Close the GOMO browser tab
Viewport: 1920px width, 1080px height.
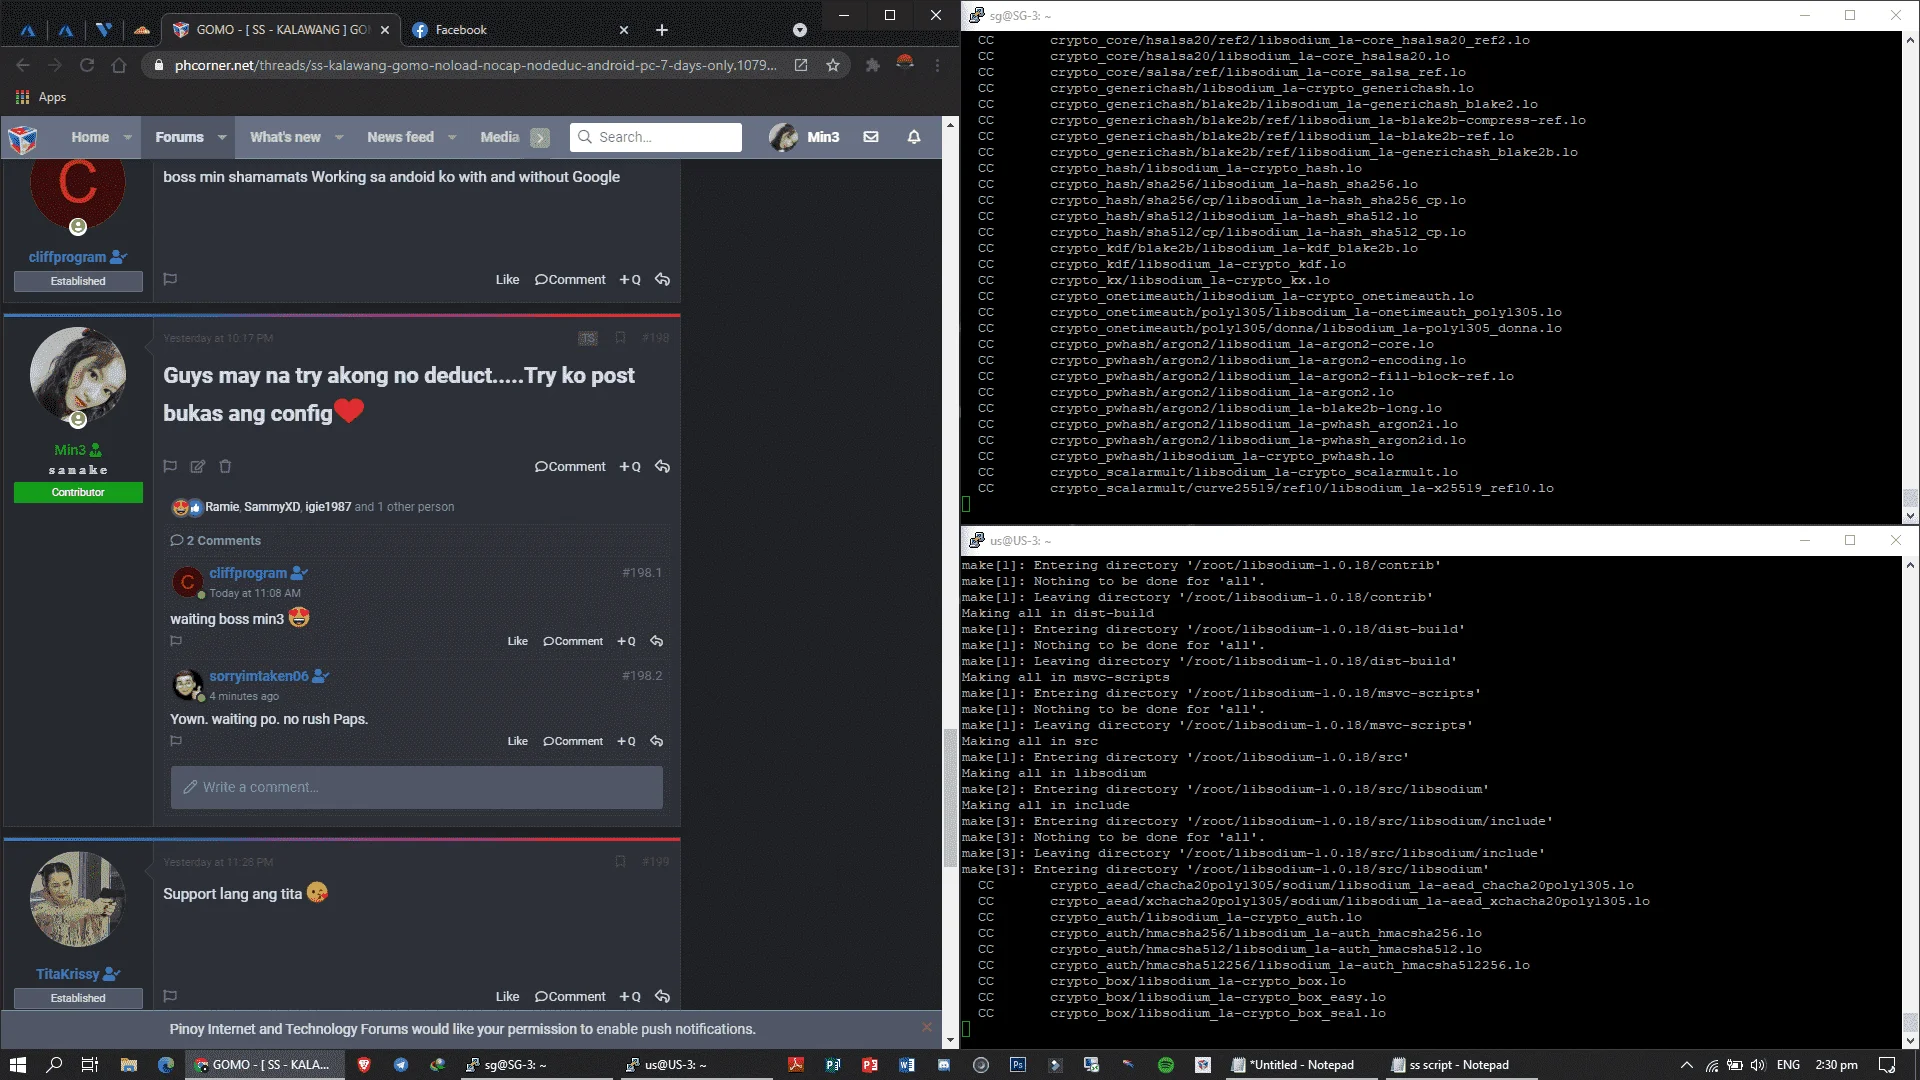point(385,30)
